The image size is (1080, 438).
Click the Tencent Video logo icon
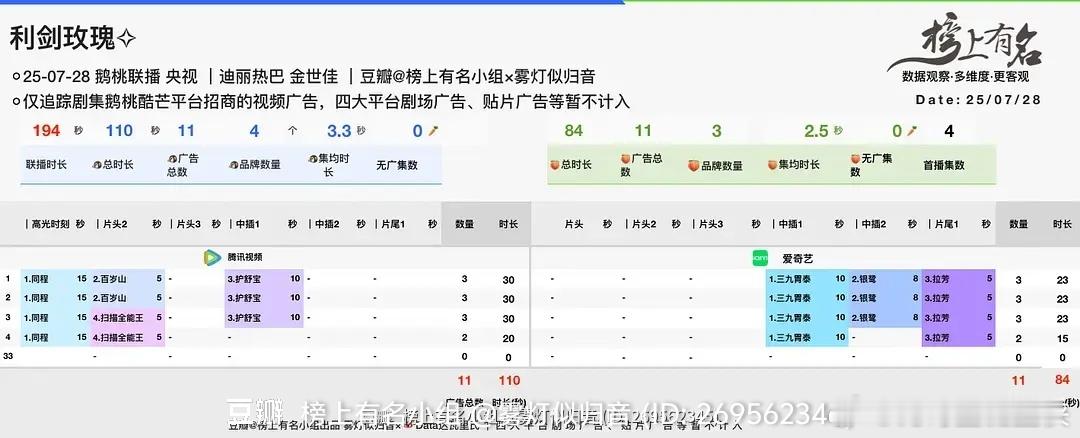click(212, 258)
